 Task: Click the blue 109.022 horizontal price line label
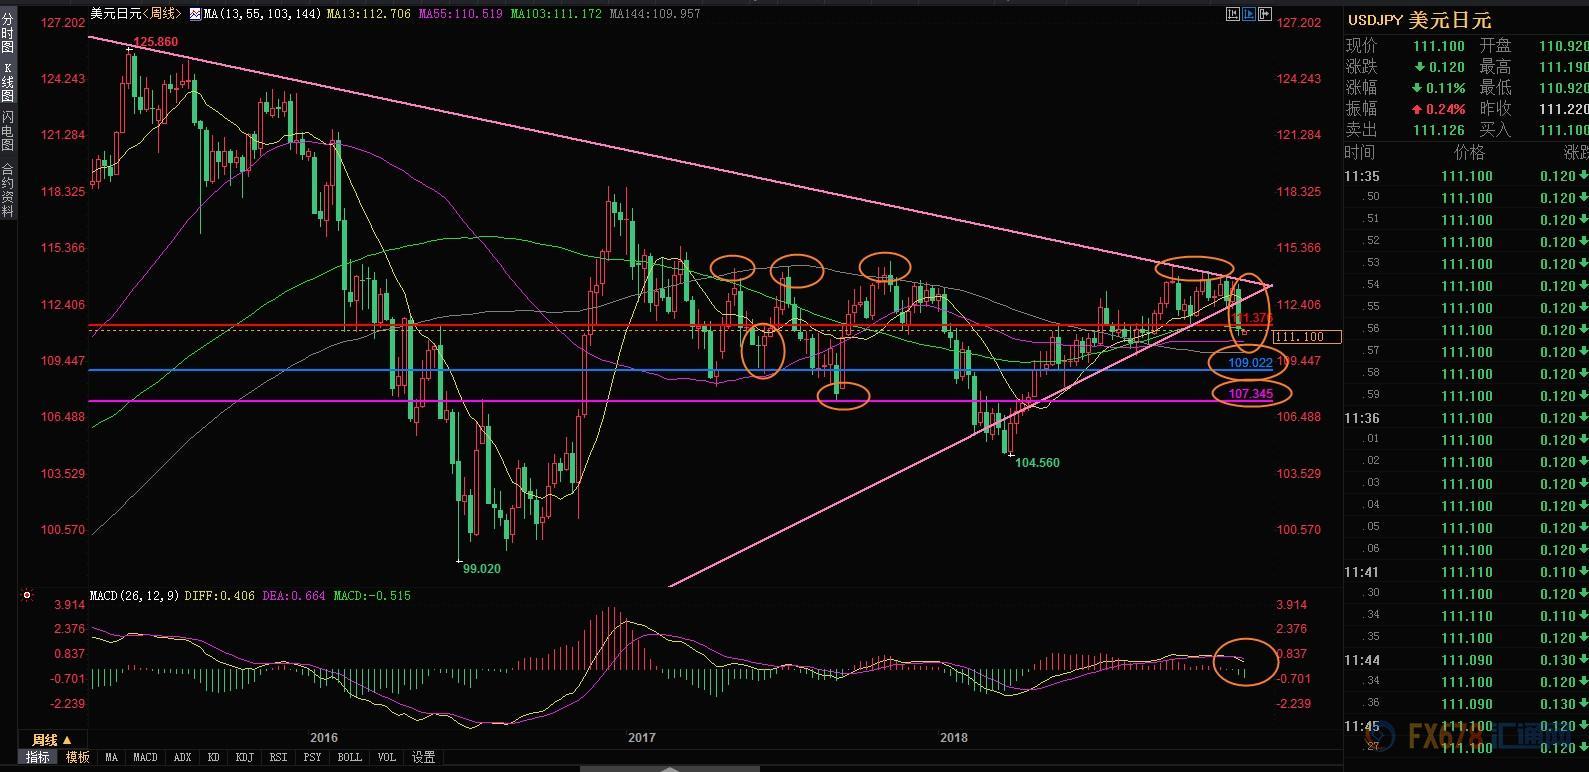point(1250,362)
